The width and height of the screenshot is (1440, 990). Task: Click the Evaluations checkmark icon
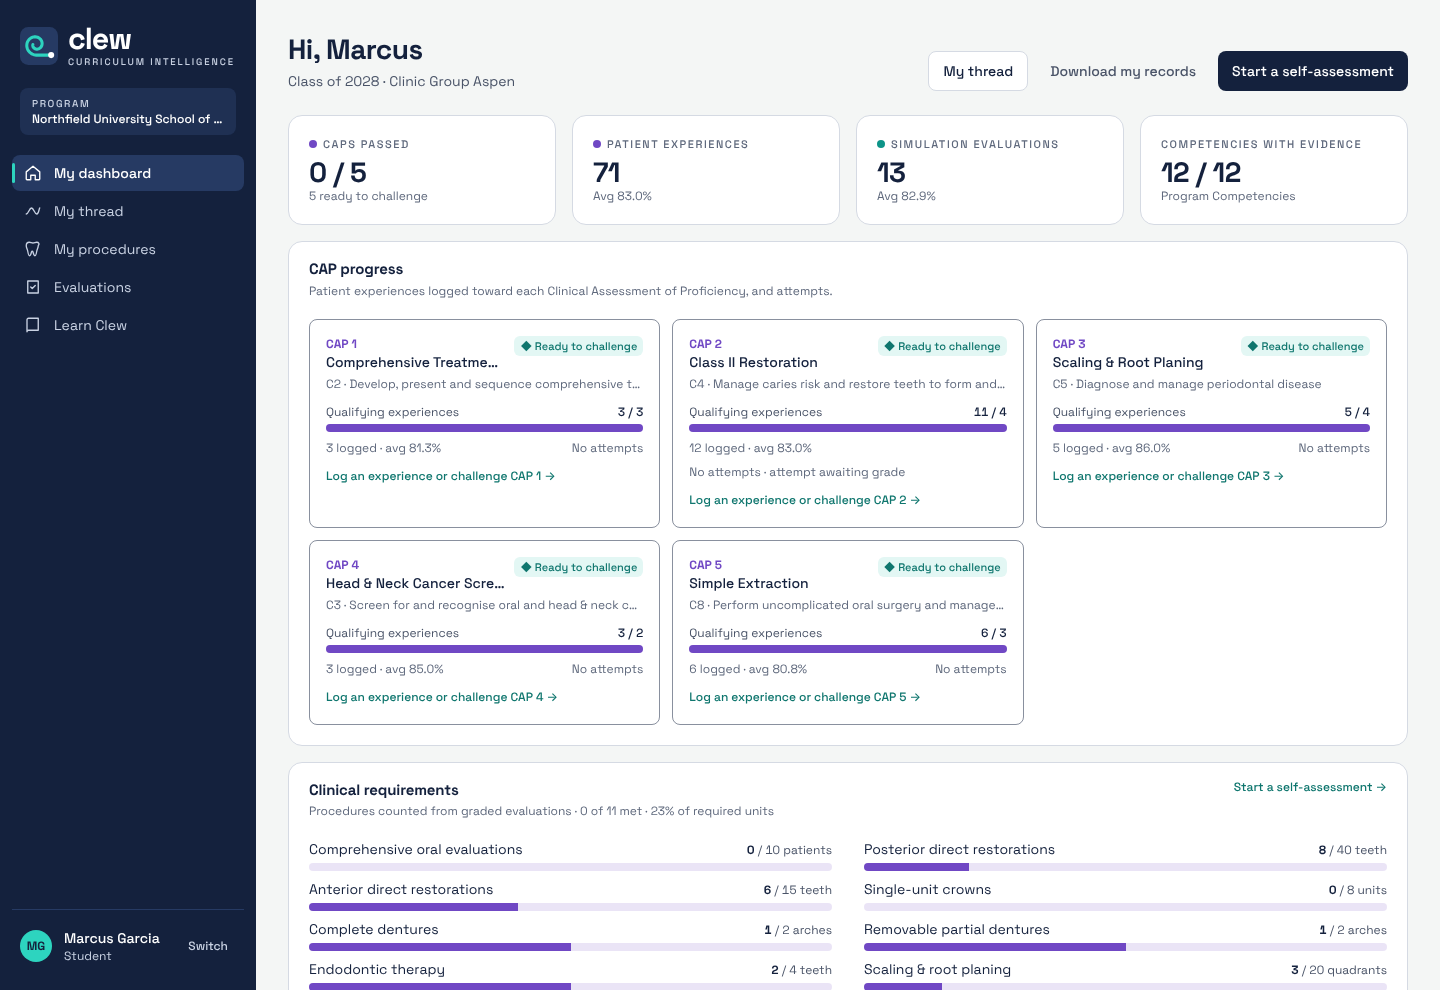click(x=33, y=287)
